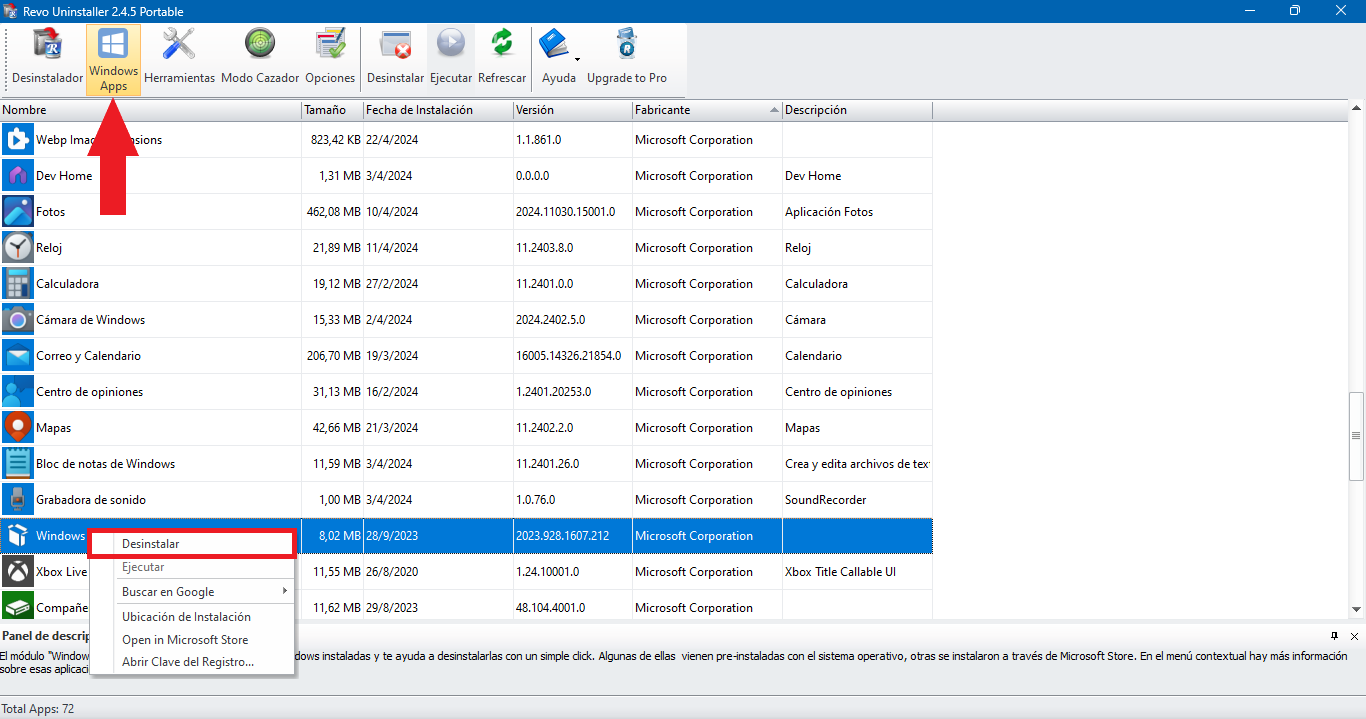Open Herramientas tools
This screenshot has height=719, width=1366.
(x=180, y=58)
